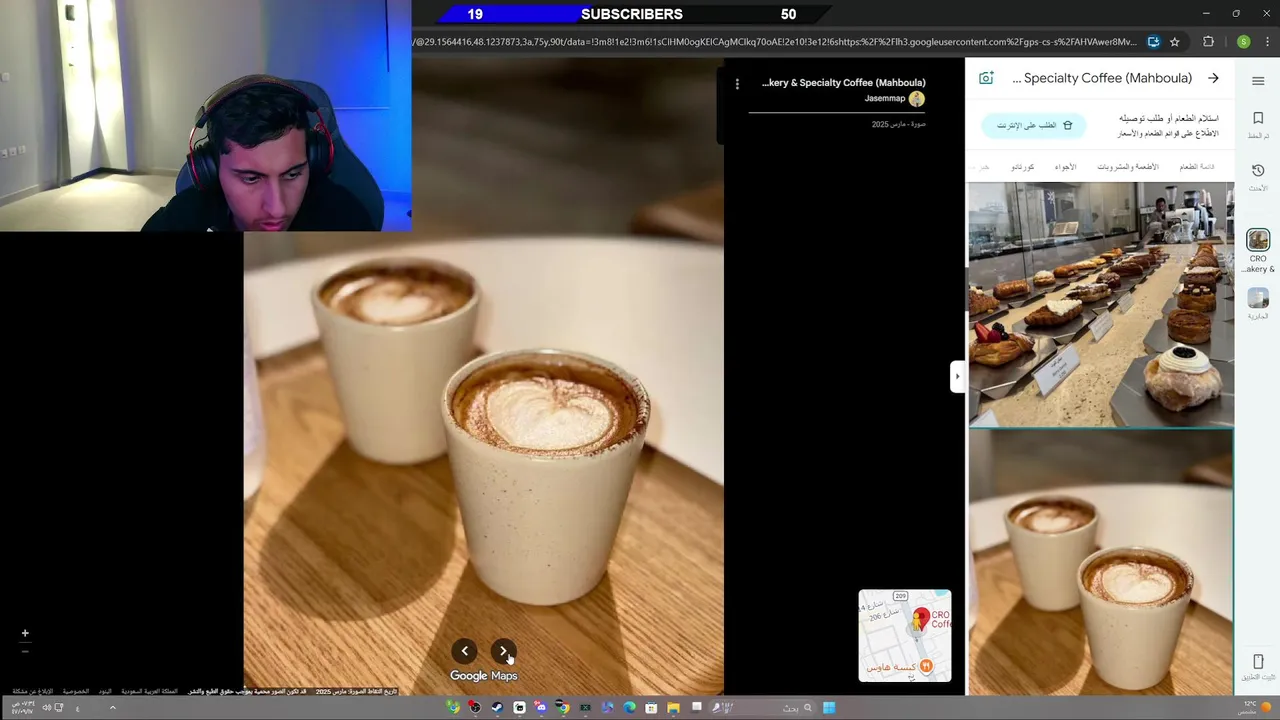Open the coffee cups photo thumbnail
This screenshot has height=720, width=1280.
tap(1101, 562)
